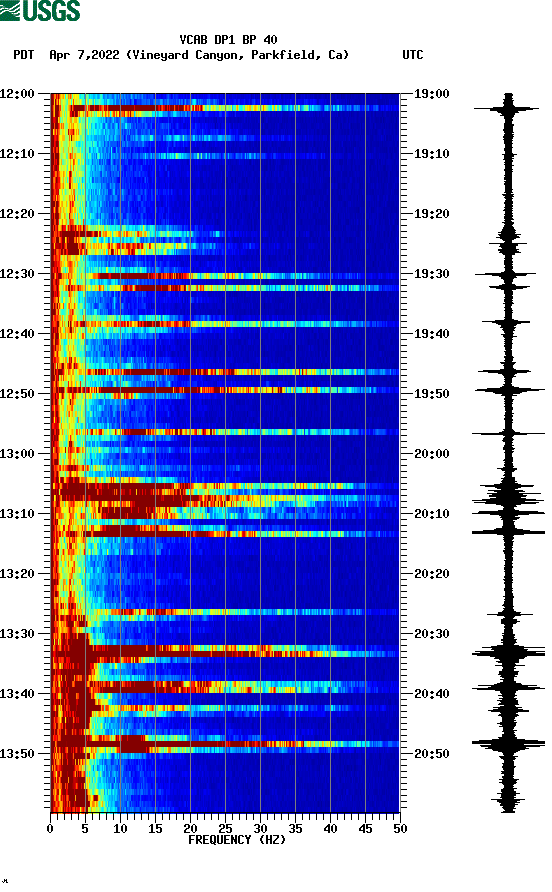The height and width of the screenshot is (892, 552).
Task: Click the date 'Apr 7,2022' text
Action: tap(84, 55)
